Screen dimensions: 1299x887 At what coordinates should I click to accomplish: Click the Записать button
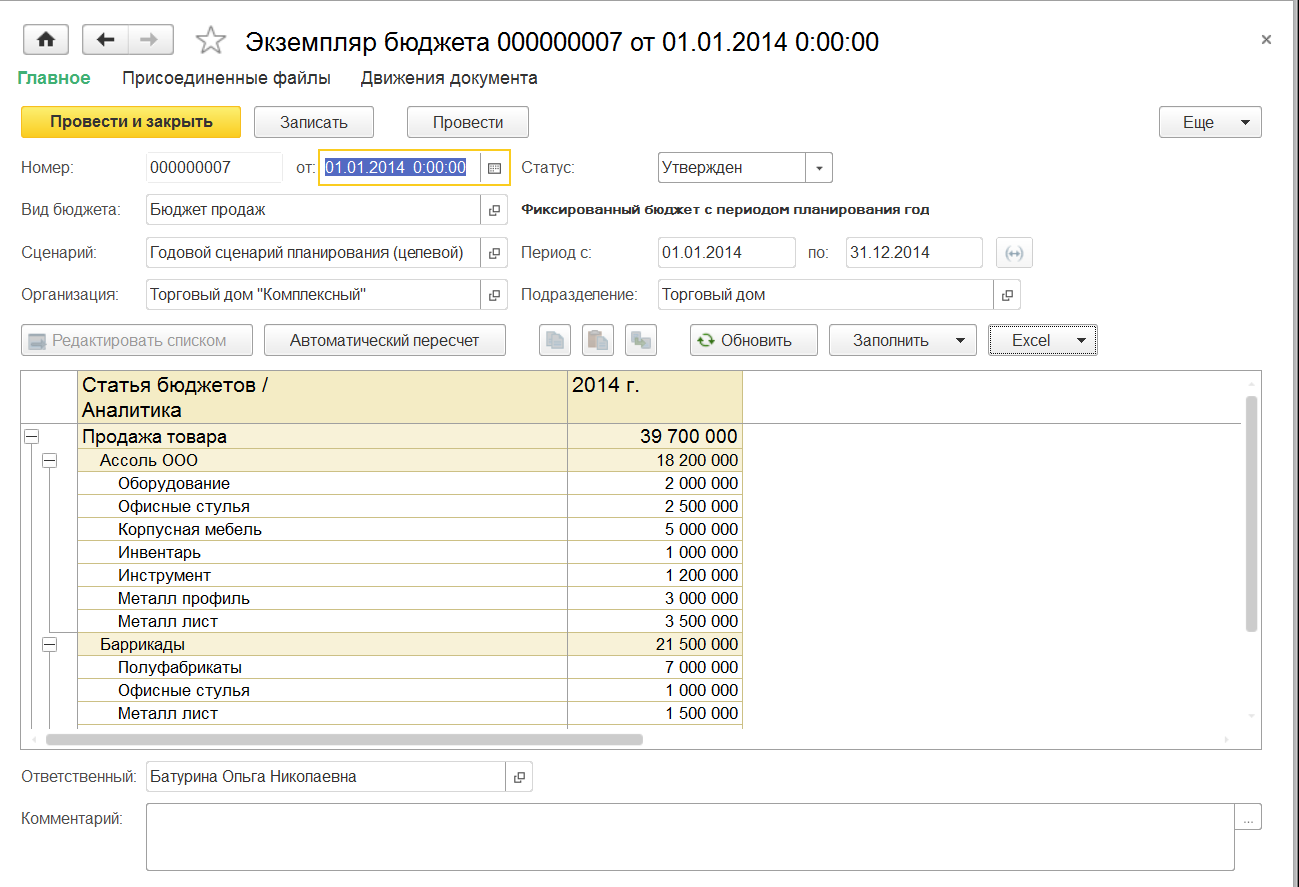click(x=314, y=122)
